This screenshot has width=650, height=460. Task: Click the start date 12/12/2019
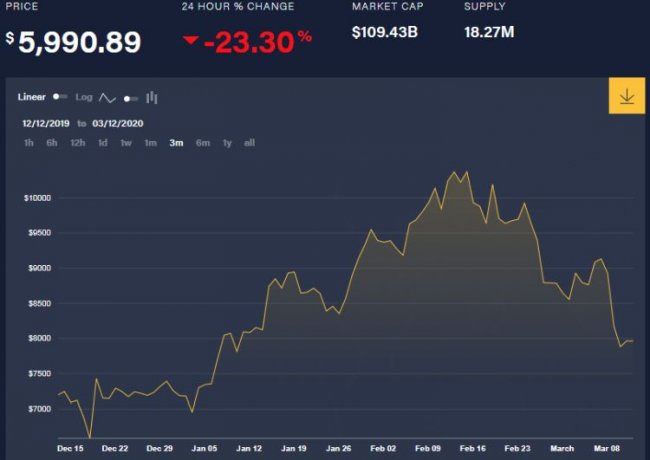45,122
